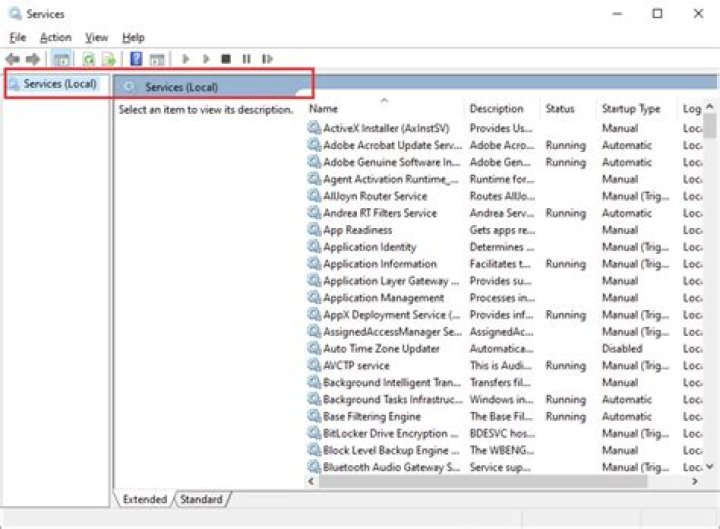Sort by the Status column header

560,108
